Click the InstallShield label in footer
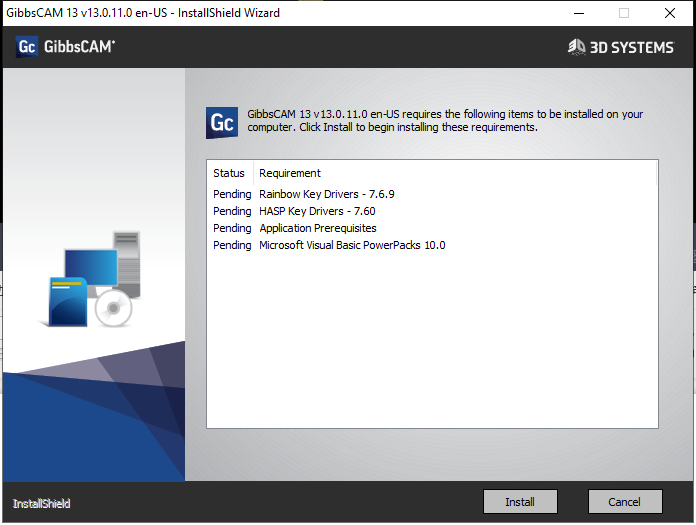Screen dimensions: 696x525 [41, 504]
